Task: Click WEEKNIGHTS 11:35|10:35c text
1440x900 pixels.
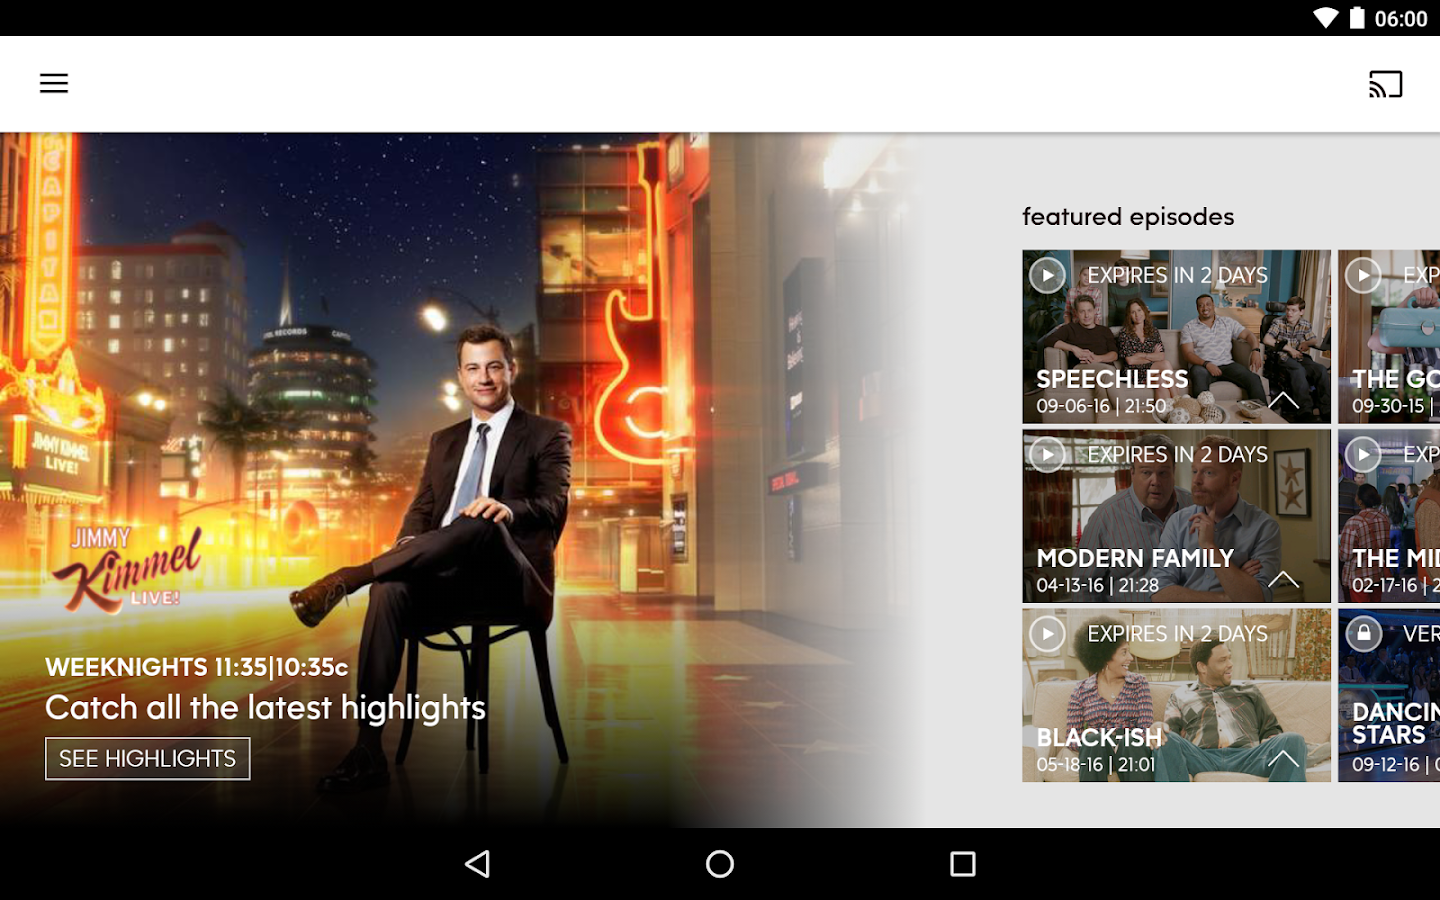Action: pyautogui.click(x=197, y=667)
